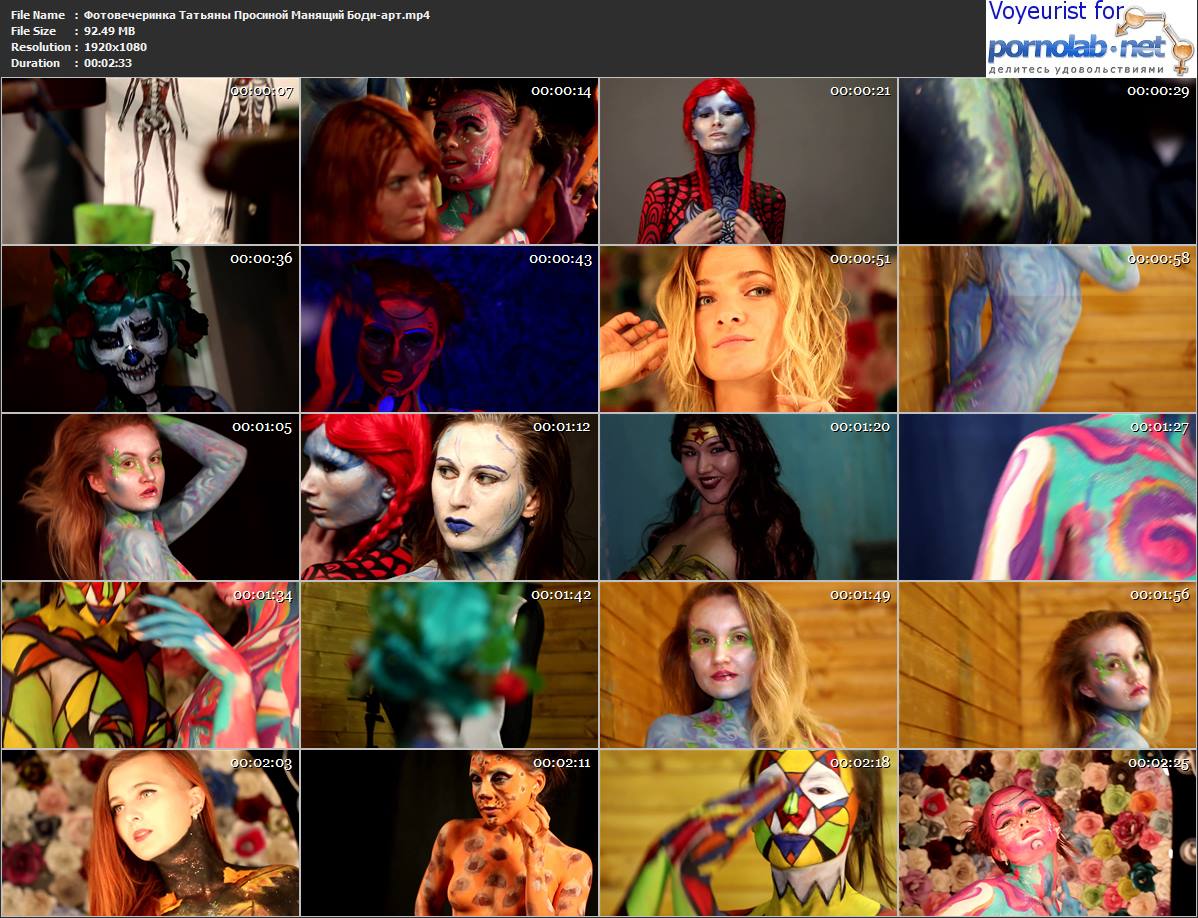Screen dimensions: 1198x918
Task: Select the final frame at 00:02:25
Action: [x=1046, y=833]
